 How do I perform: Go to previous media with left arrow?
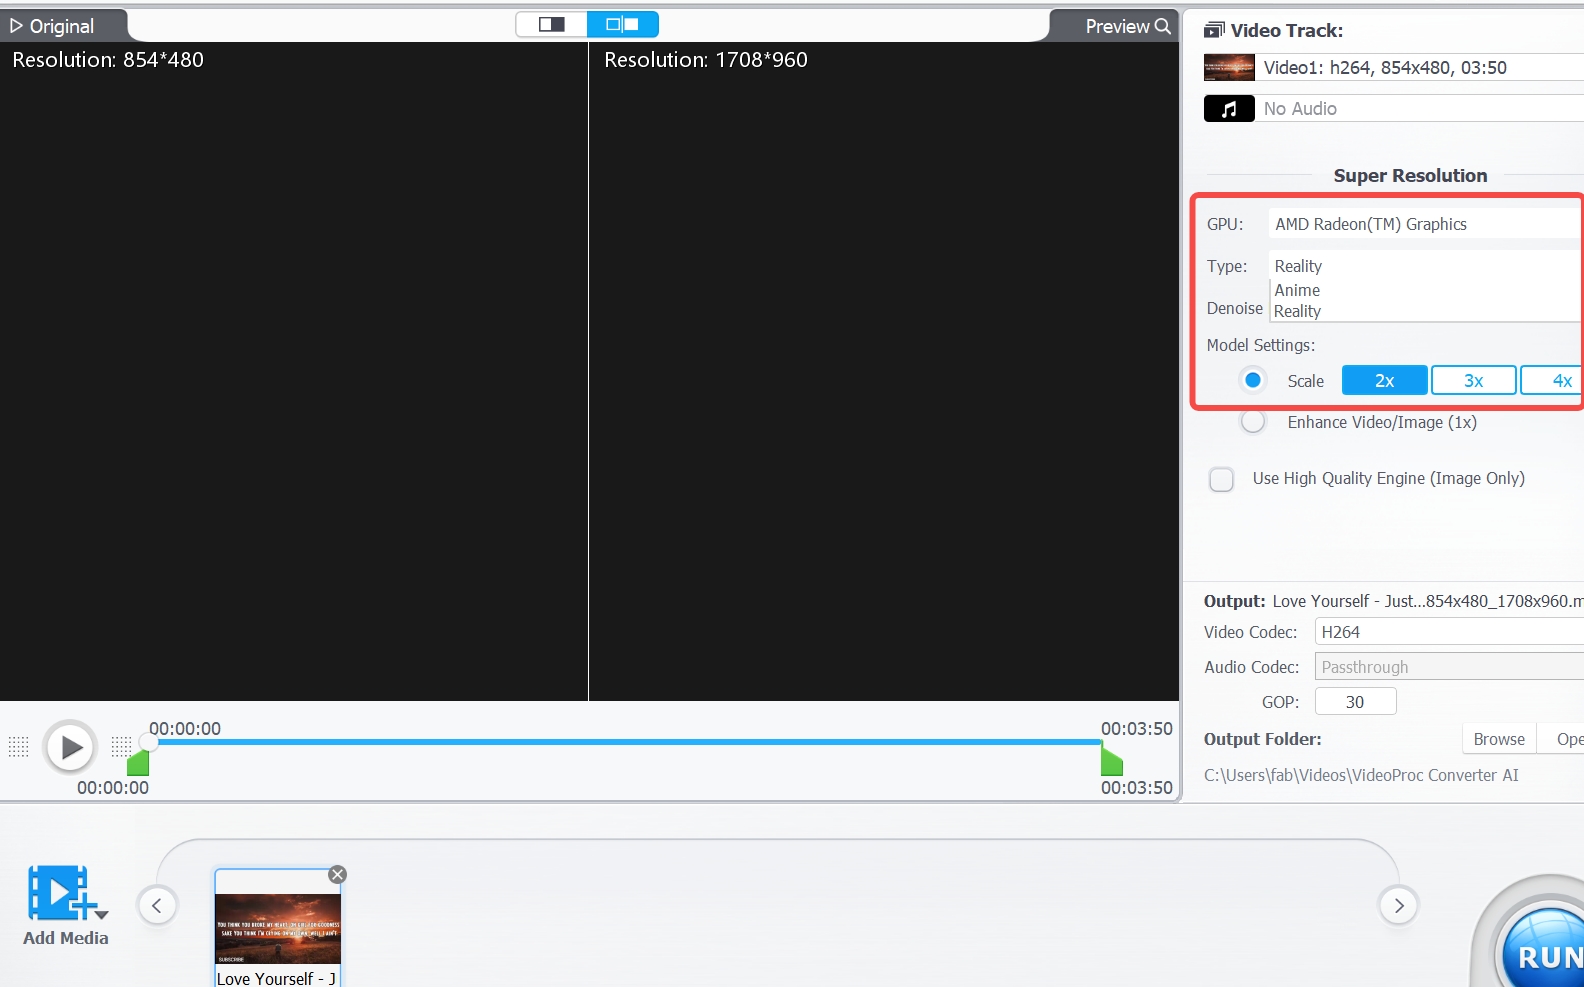pos(157,906)
